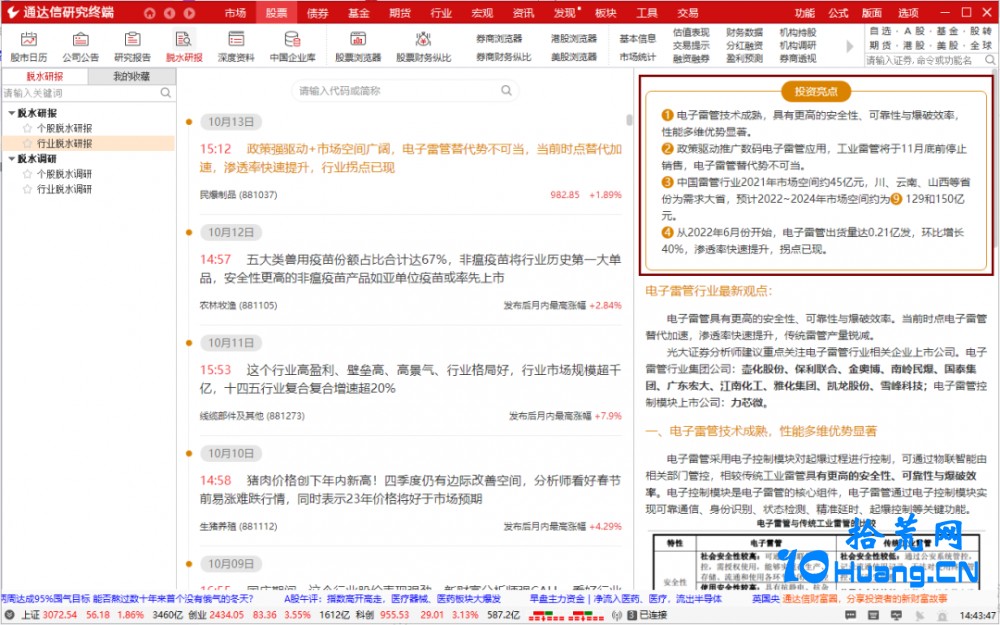Open the 债券 menu
This screenshot has width=1000, height=625.
(317, 13)
